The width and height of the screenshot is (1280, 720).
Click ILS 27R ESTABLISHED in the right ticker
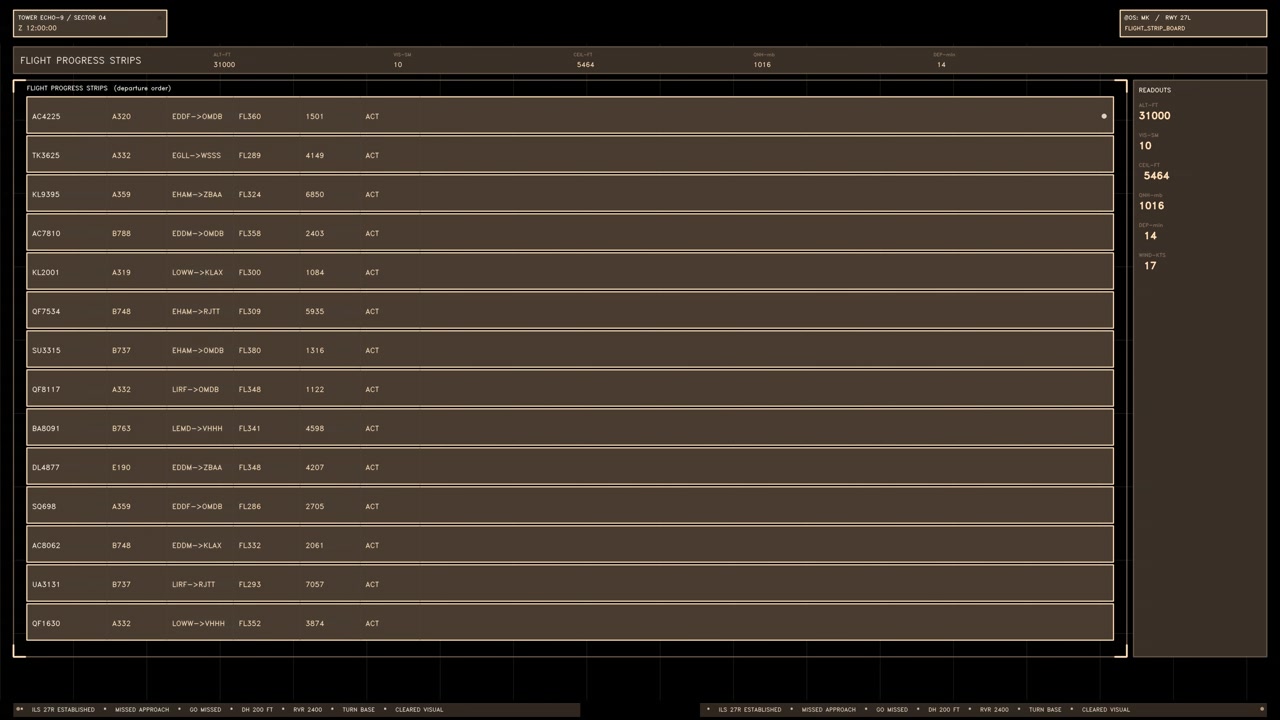[750, 710]
